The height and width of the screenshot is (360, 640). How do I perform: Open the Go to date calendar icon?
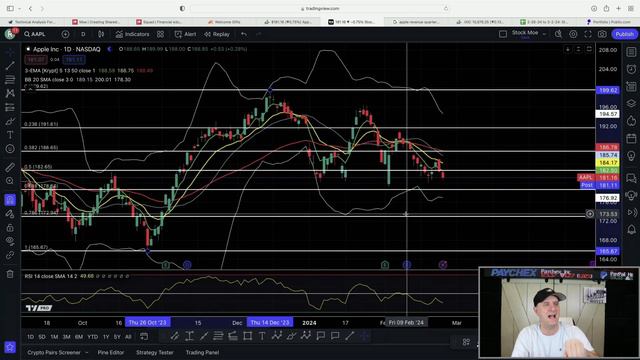144,337
